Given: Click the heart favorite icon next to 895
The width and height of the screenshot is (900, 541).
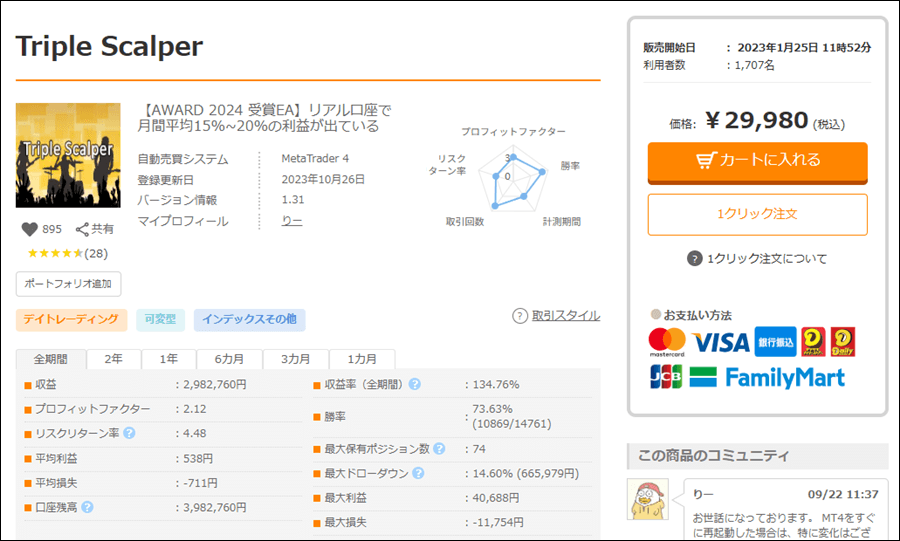Looking at the screenshot, I should coord(29,229).
